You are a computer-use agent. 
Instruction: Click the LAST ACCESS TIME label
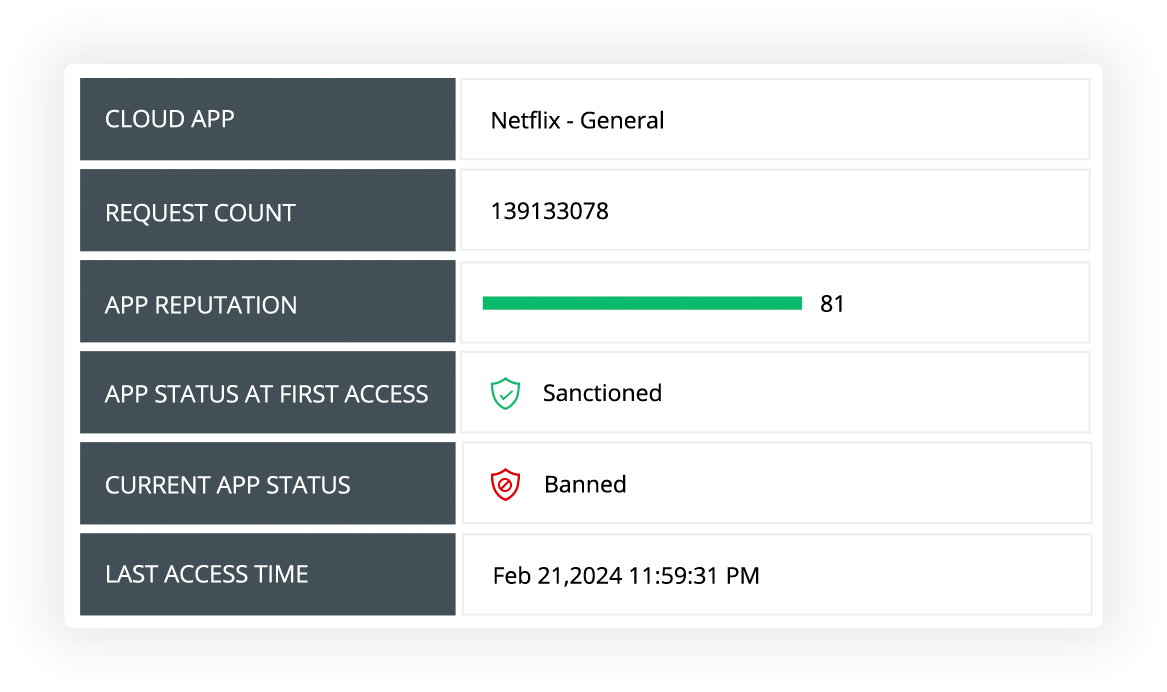(x=207, y=575)
